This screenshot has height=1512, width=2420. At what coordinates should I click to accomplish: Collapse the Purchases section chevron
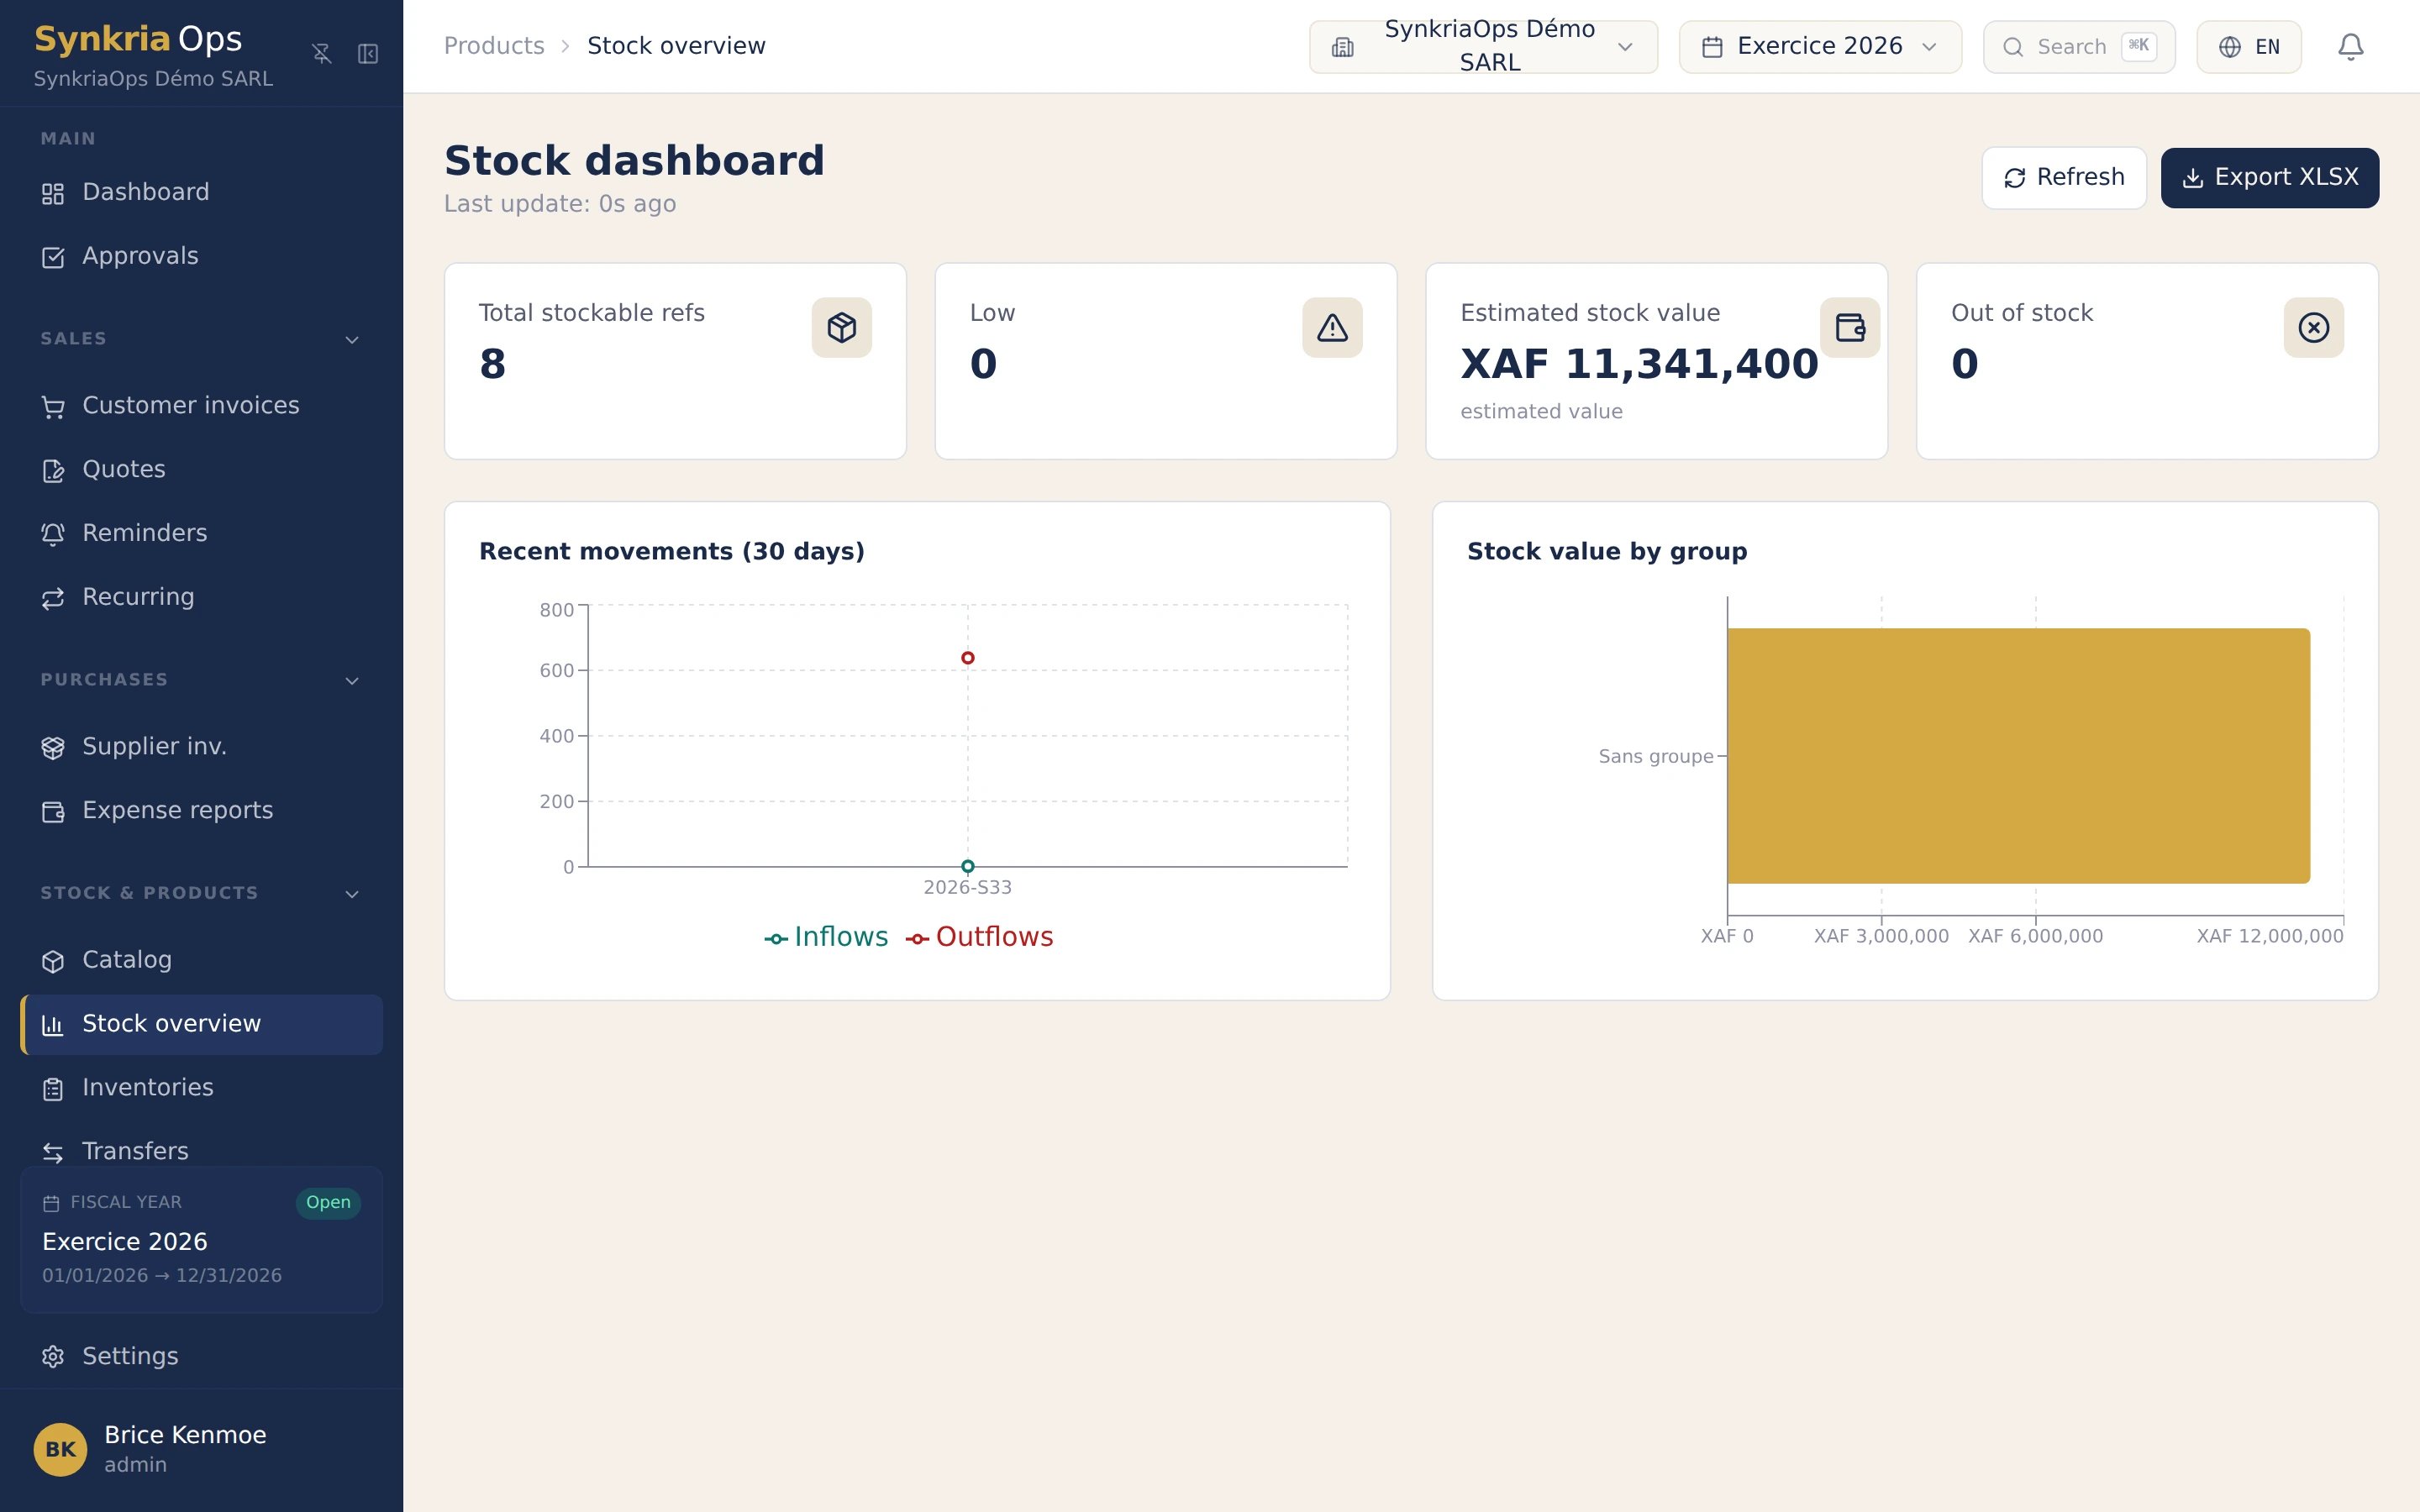[x=352, y=681]
